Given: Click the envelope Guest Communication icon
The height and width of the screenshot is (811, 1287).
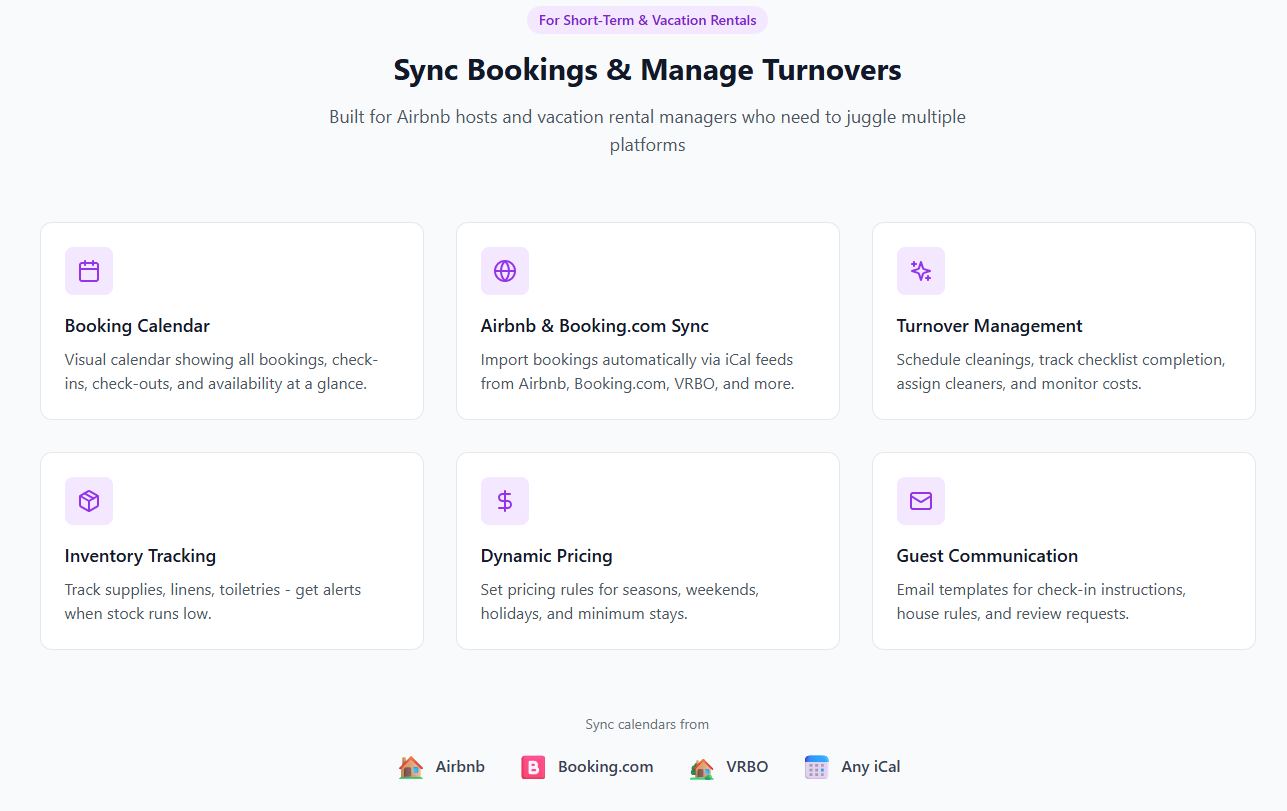Looking at the screenshot, I should click(x=921, y=501).
